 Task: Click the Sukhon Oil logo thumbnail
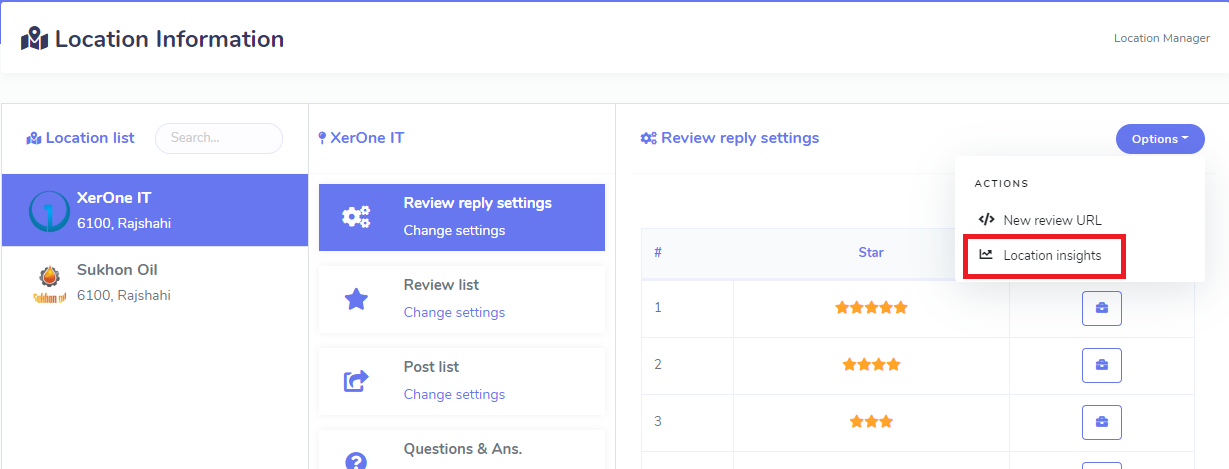tap(48, 283)
